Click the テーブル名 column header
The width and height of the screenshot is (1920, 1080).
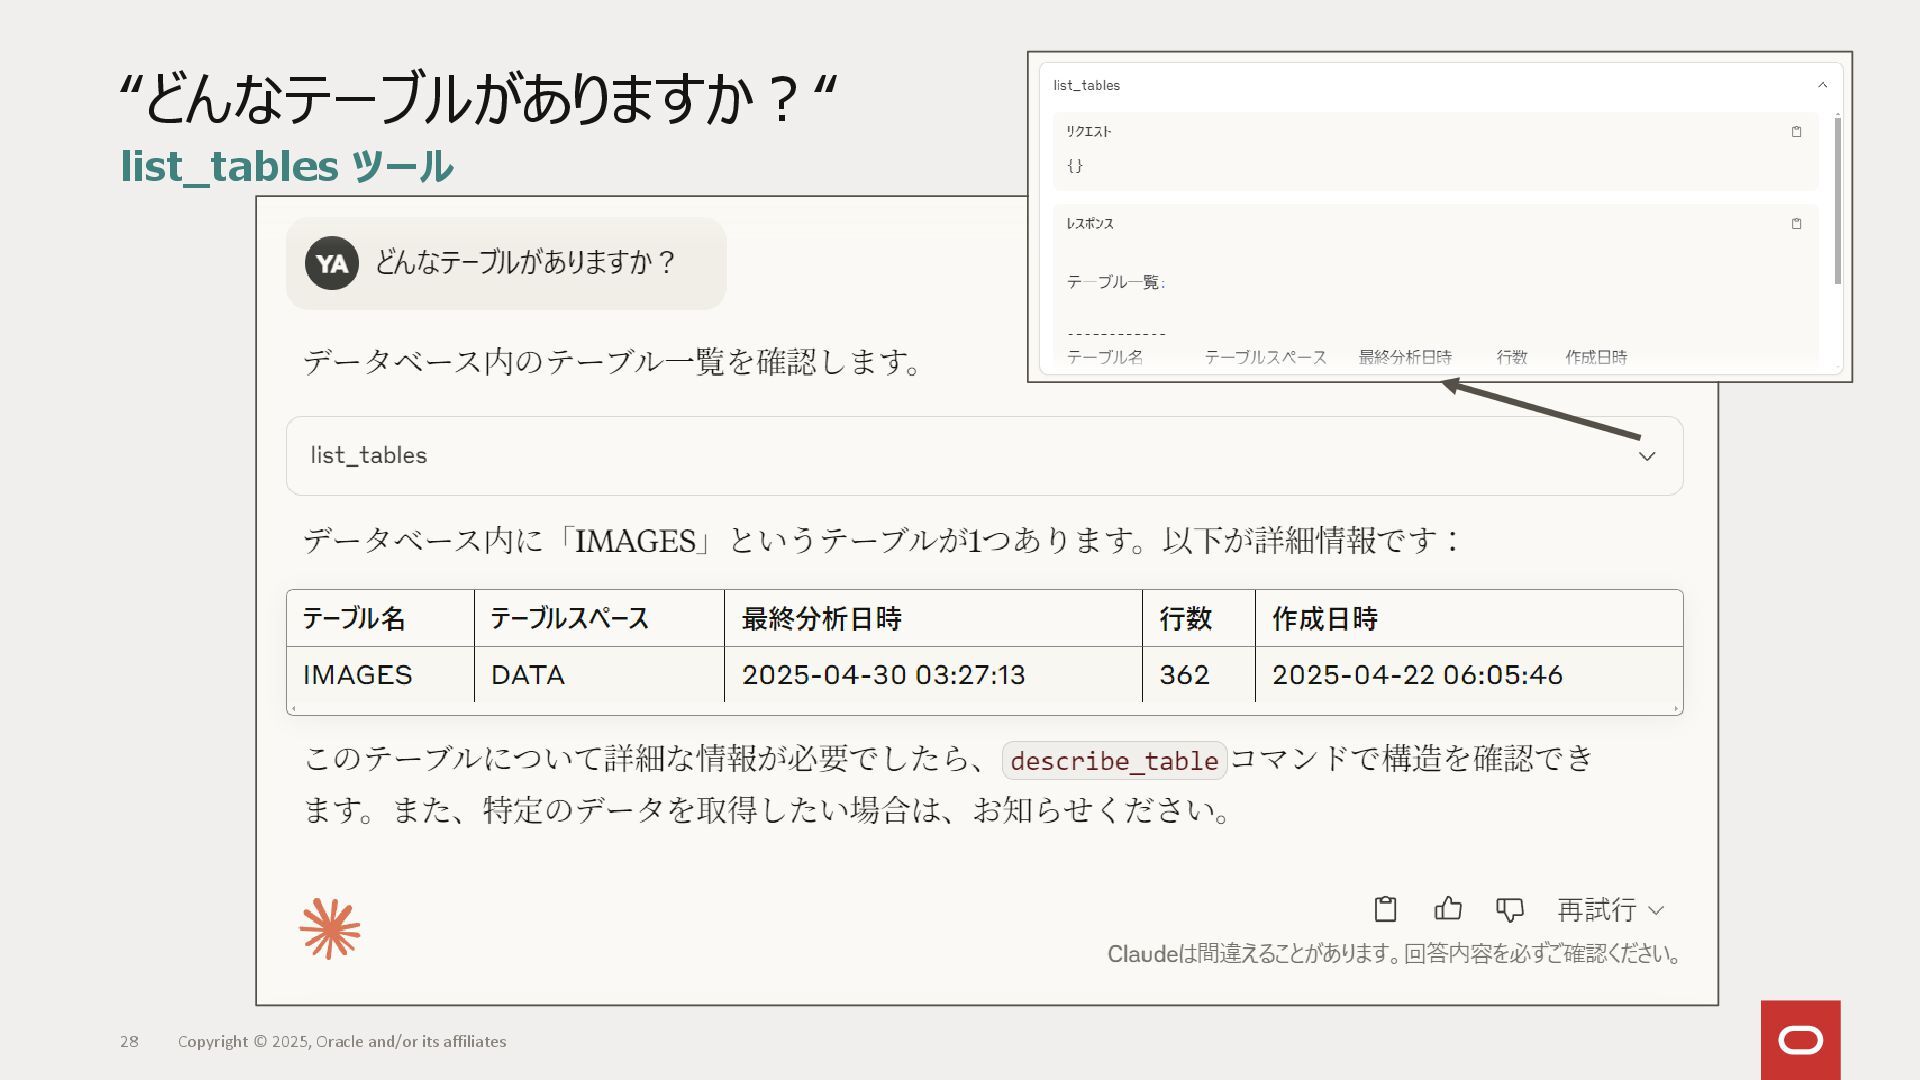354,619
